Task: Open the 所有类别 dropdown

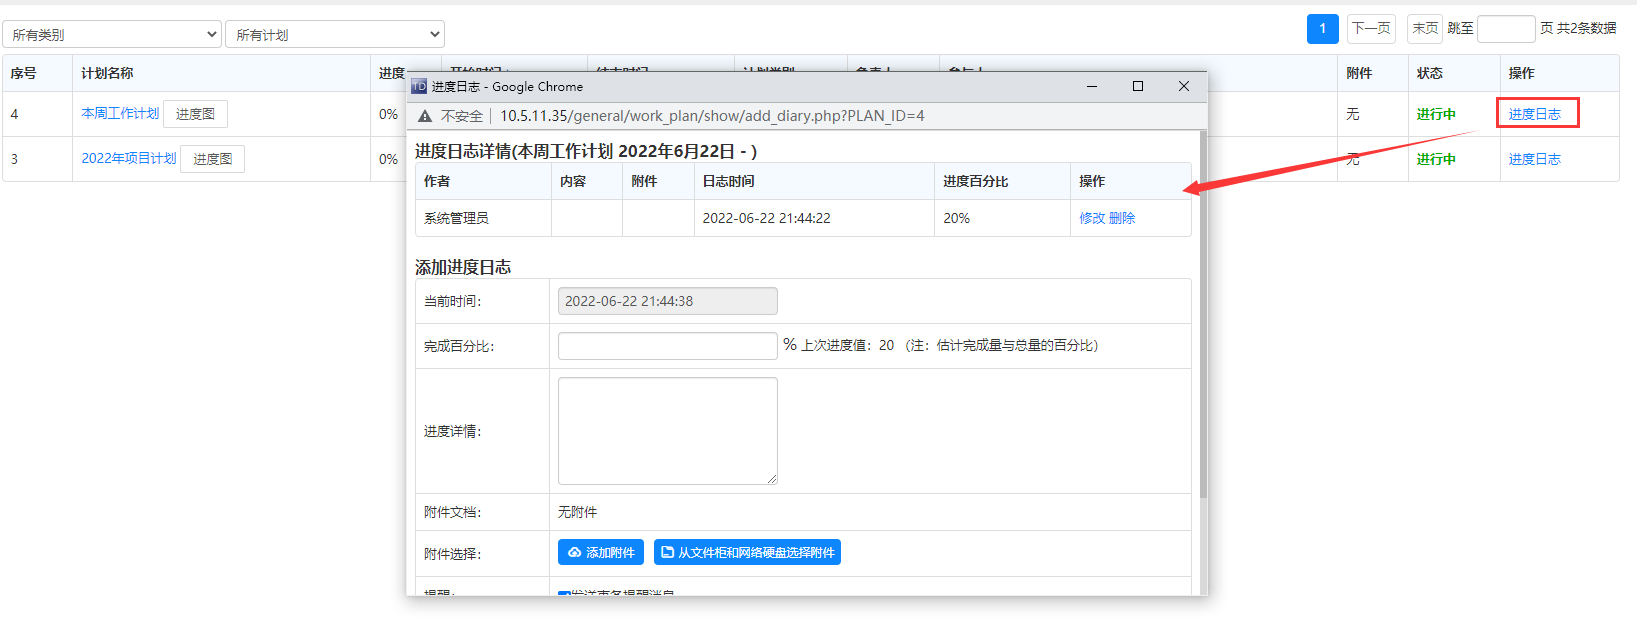Action: pyautogui.click(x=111, y=35)
